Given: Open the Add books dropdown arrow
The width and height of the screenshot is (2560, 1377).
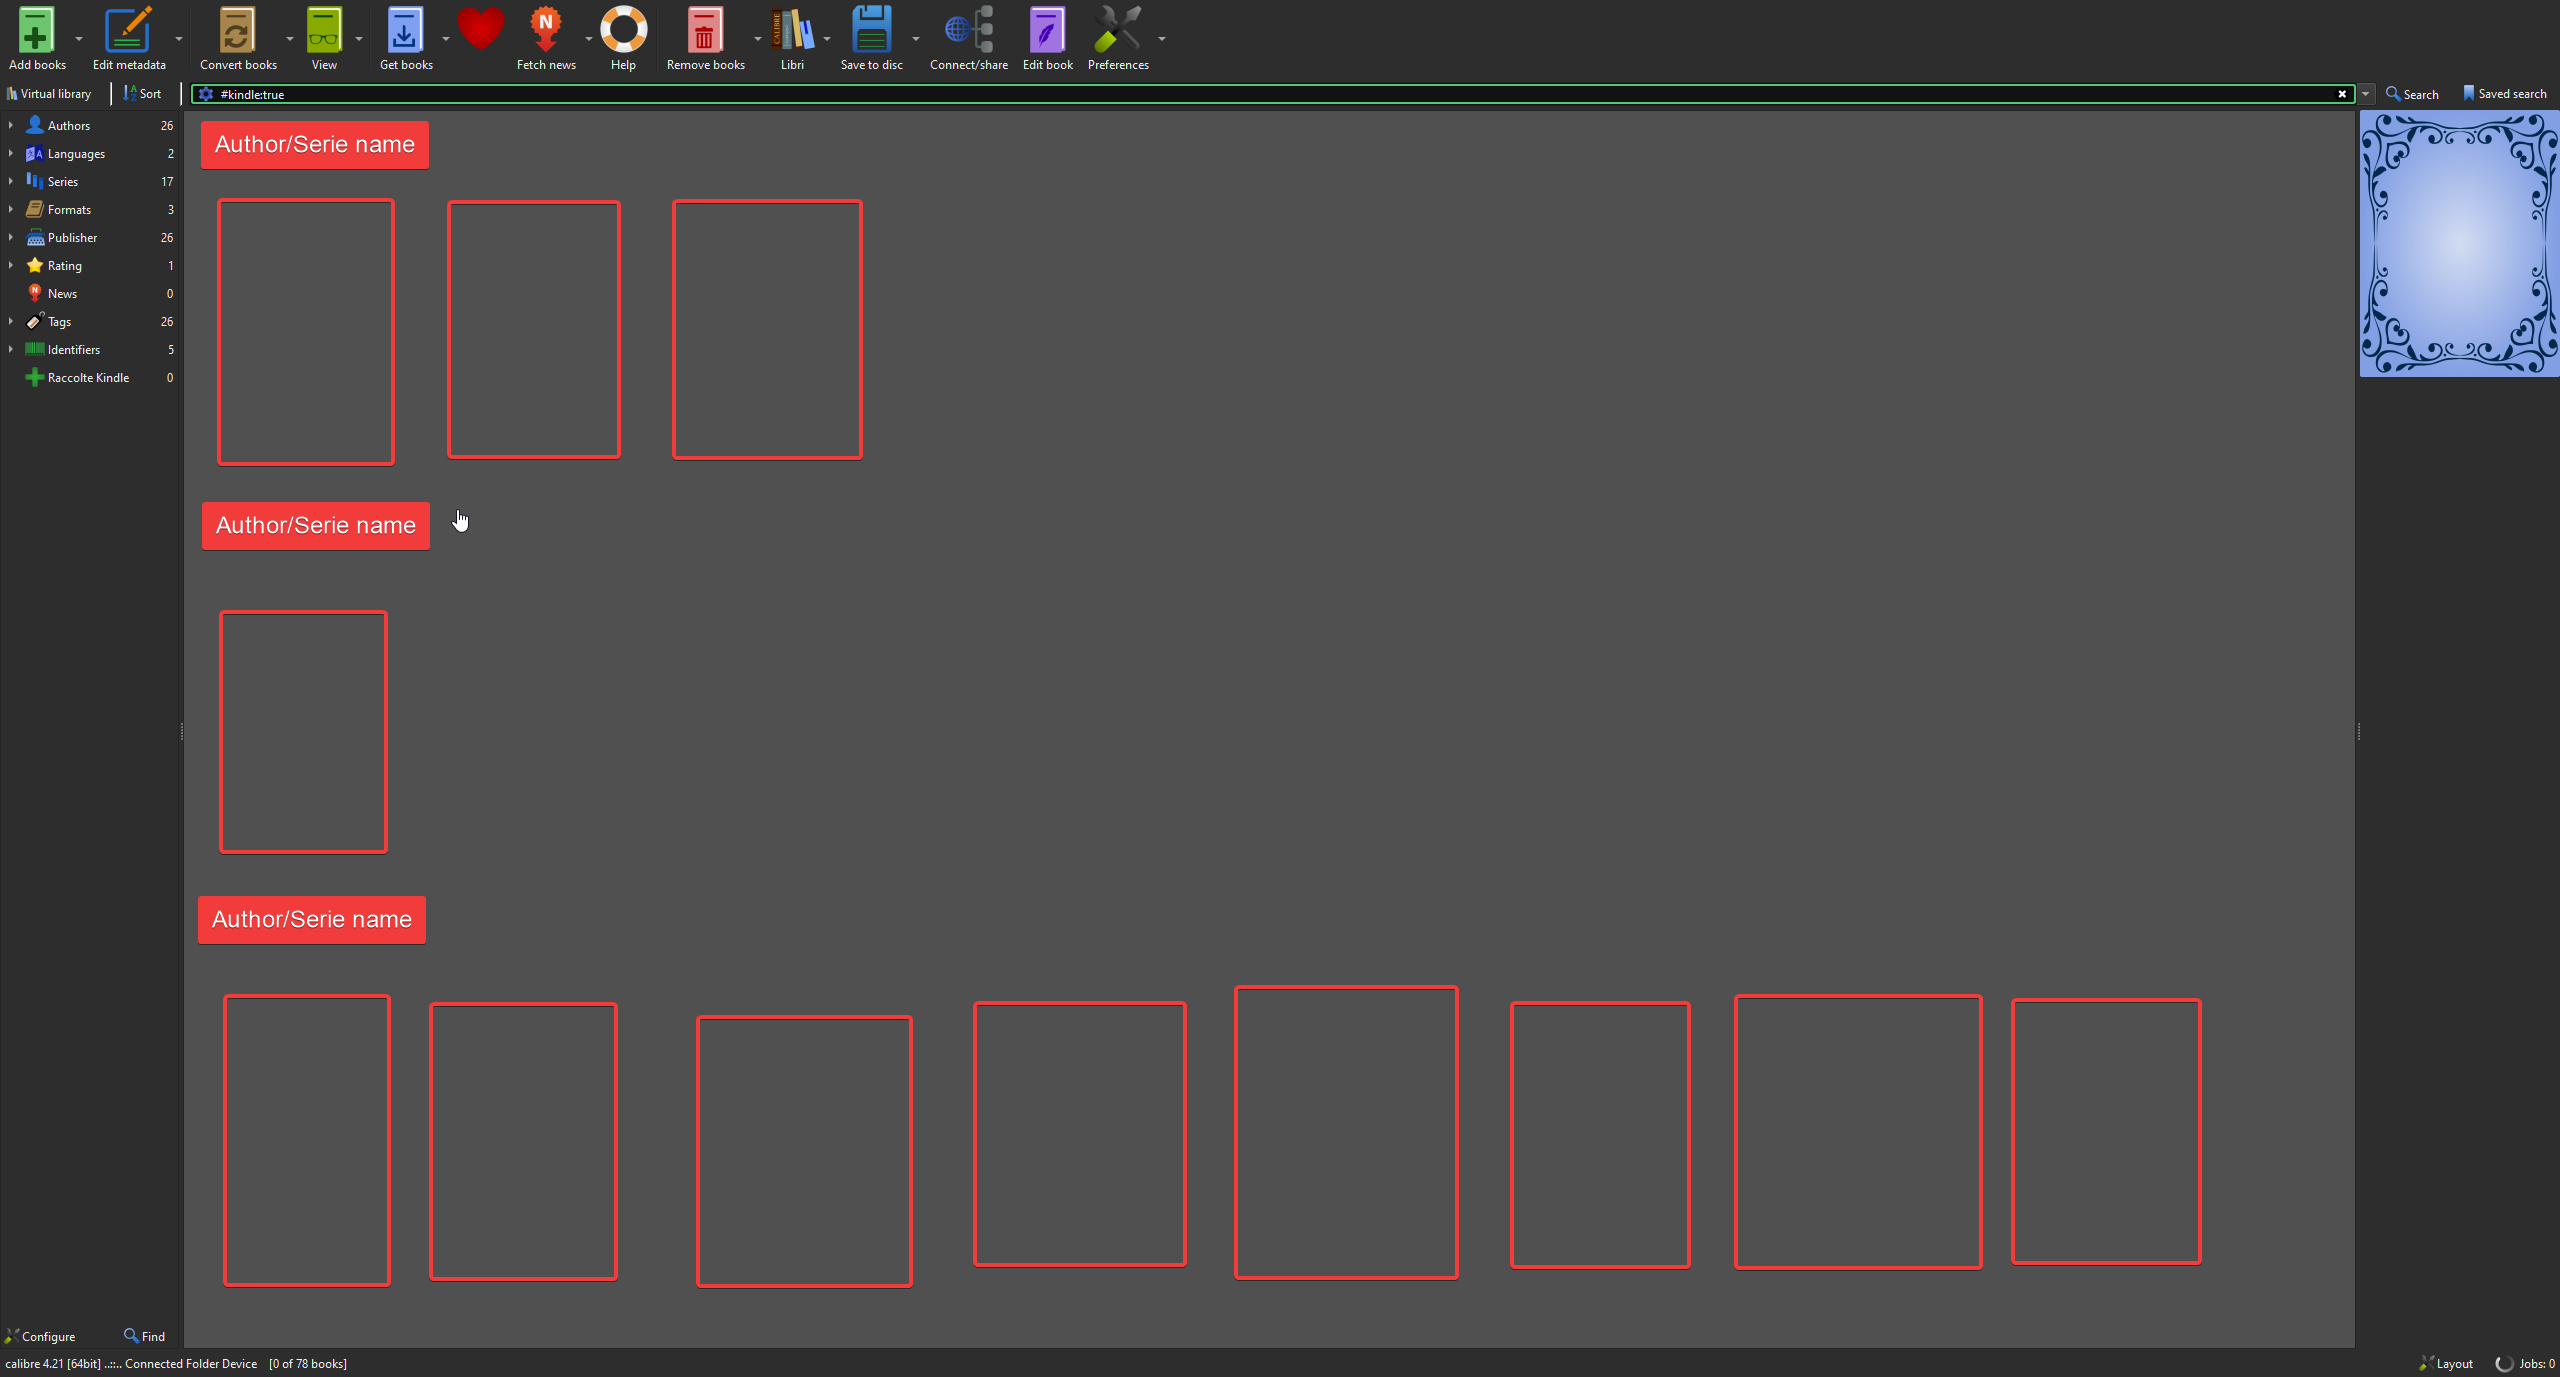Looking at the screenshot, I should pos(79,38).
